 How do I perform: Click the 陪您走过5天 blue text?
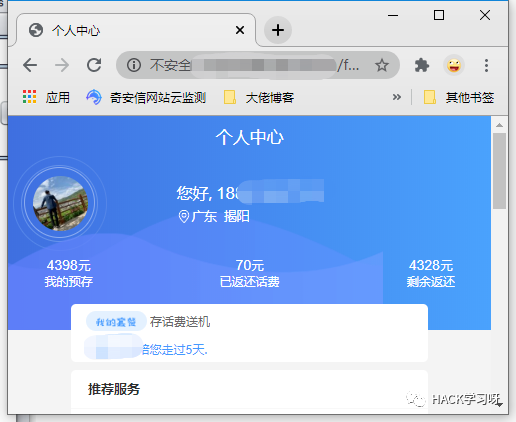pos(175,350)
